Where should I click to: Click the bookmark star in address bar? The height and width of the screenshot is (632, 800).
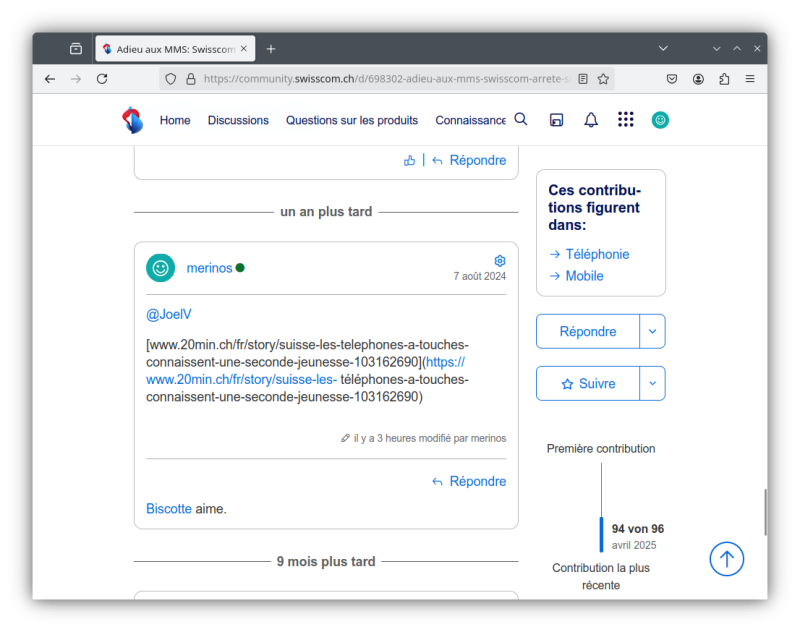click(x=603, y=79)
